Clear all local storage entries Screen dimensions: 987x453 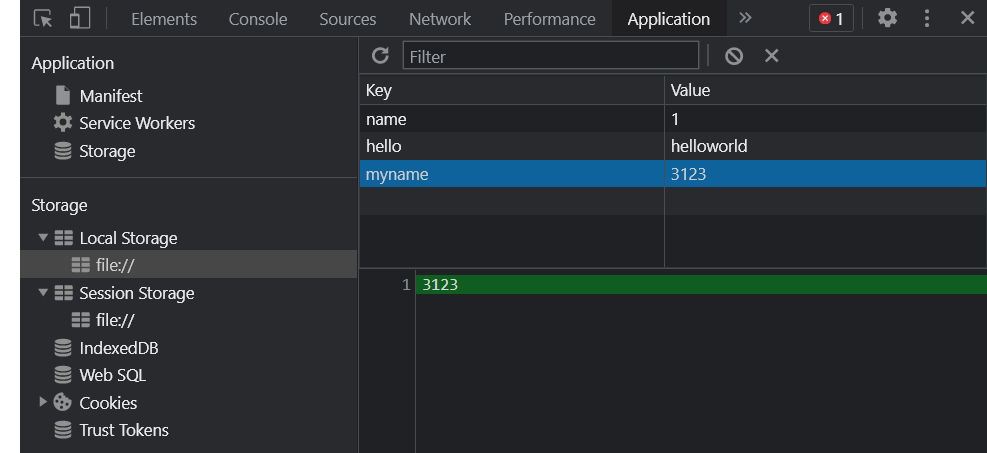[734, 56]
